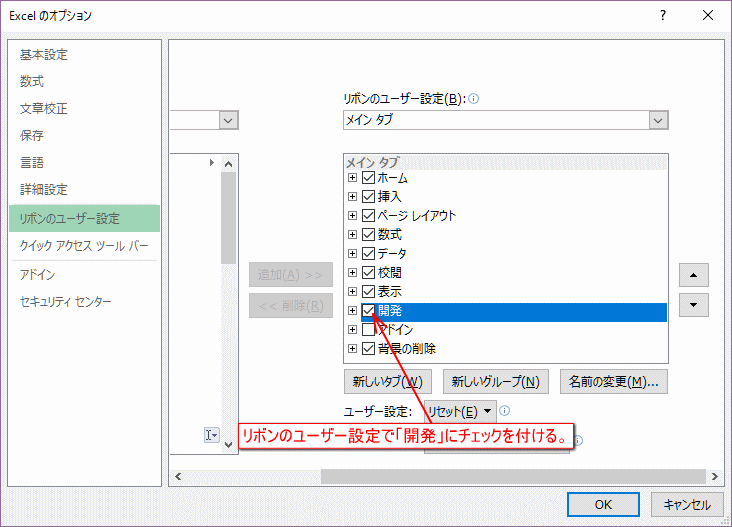732x527 pixels.
Task: Click the 名前の変更(M)... button
Action: (613, 381)
